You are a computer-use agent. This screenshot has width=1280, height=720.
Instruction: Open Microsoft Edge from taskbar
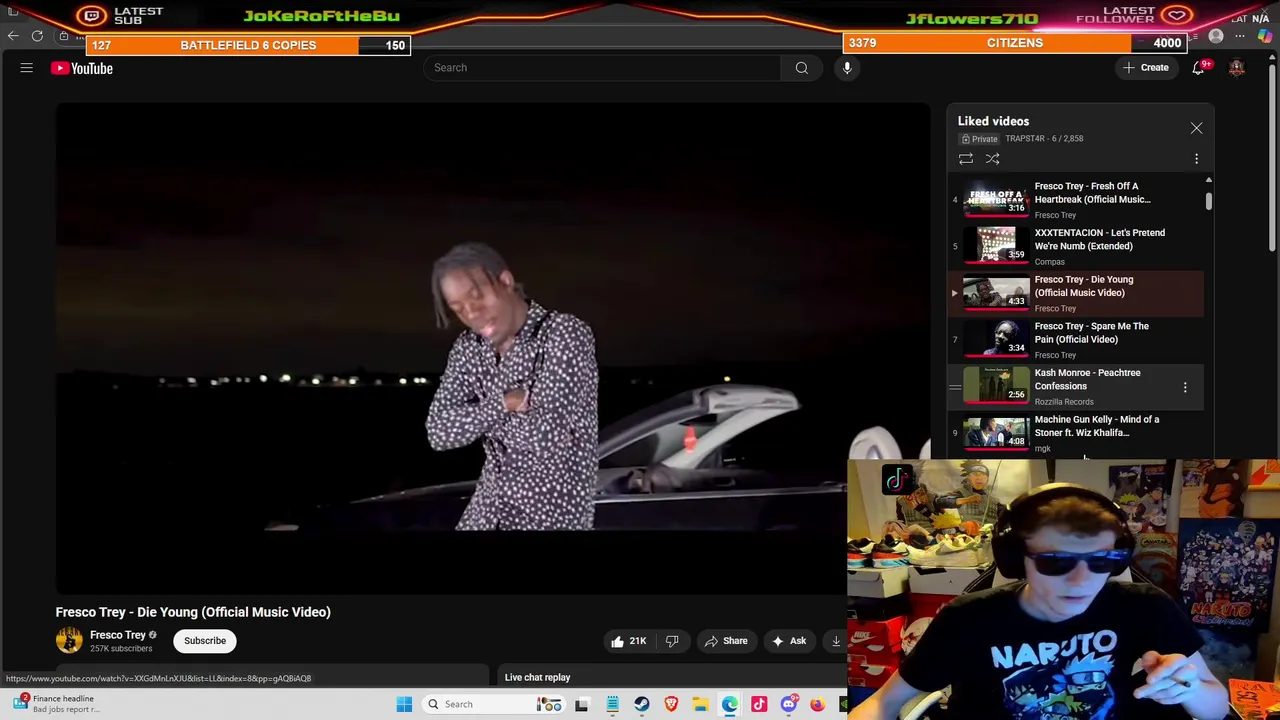coord(730,704)
